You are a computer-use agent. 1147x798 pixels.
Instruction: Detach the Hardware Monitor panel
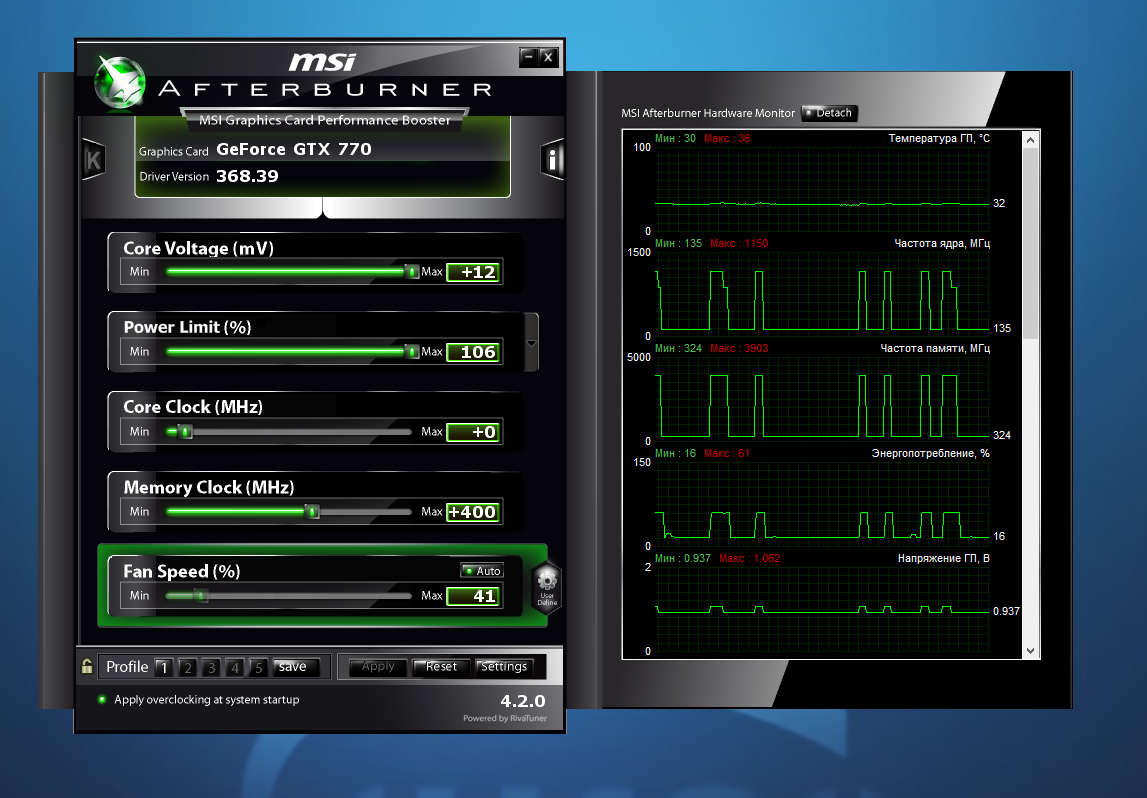tap(830, 113)
